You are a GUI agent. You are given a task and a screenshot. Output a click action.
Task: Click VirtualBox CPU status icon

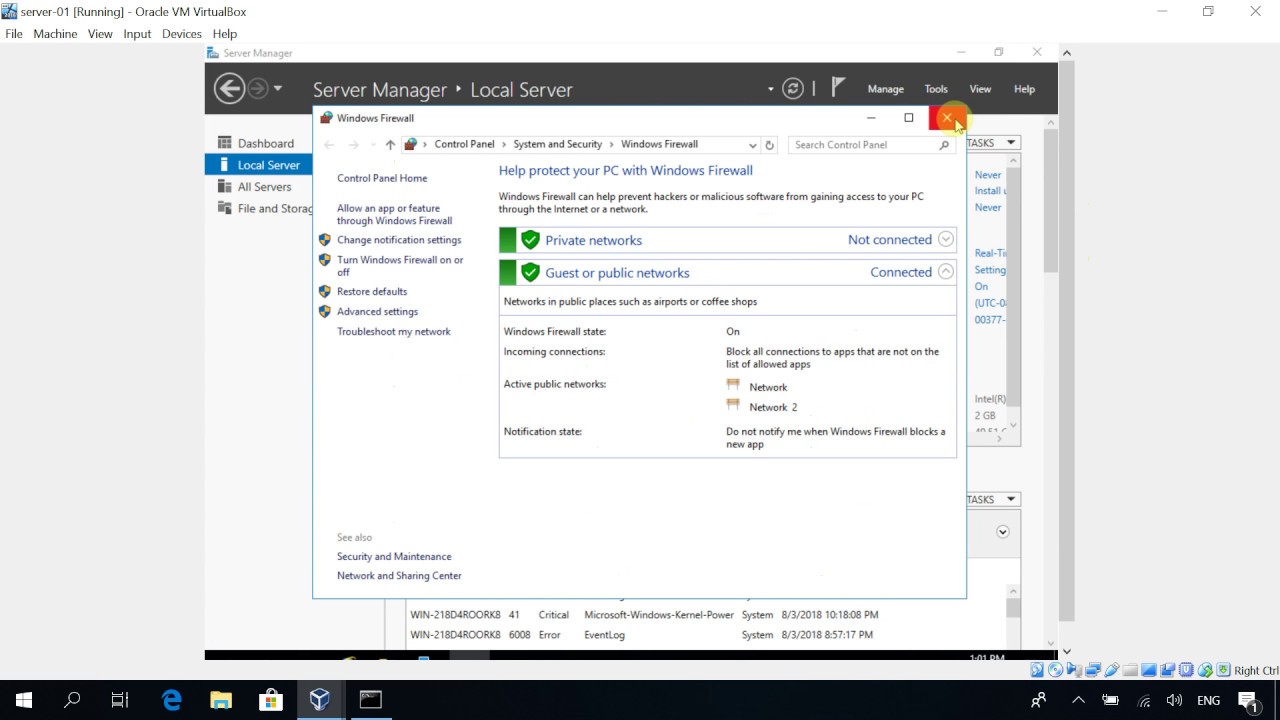pyautogui.click(x=1186, y=670)
